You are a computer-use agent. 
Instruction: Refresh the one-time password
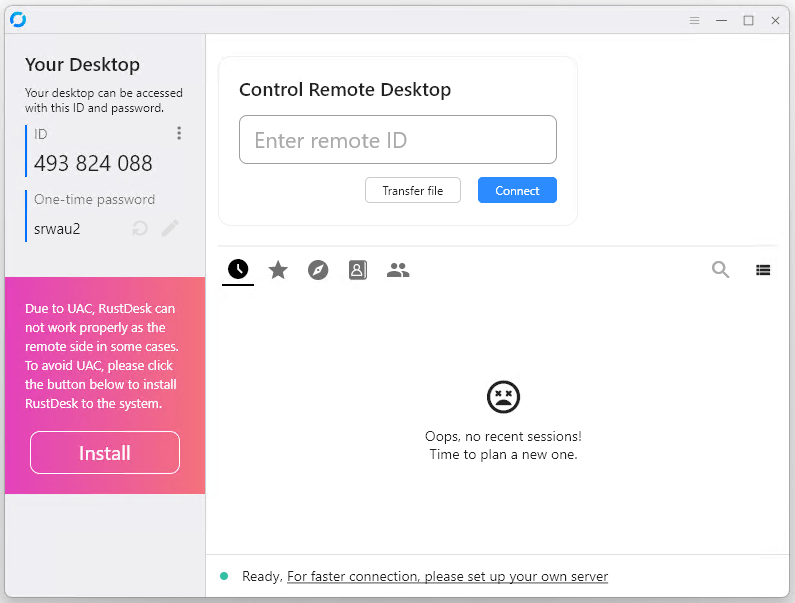click(140, 228)
